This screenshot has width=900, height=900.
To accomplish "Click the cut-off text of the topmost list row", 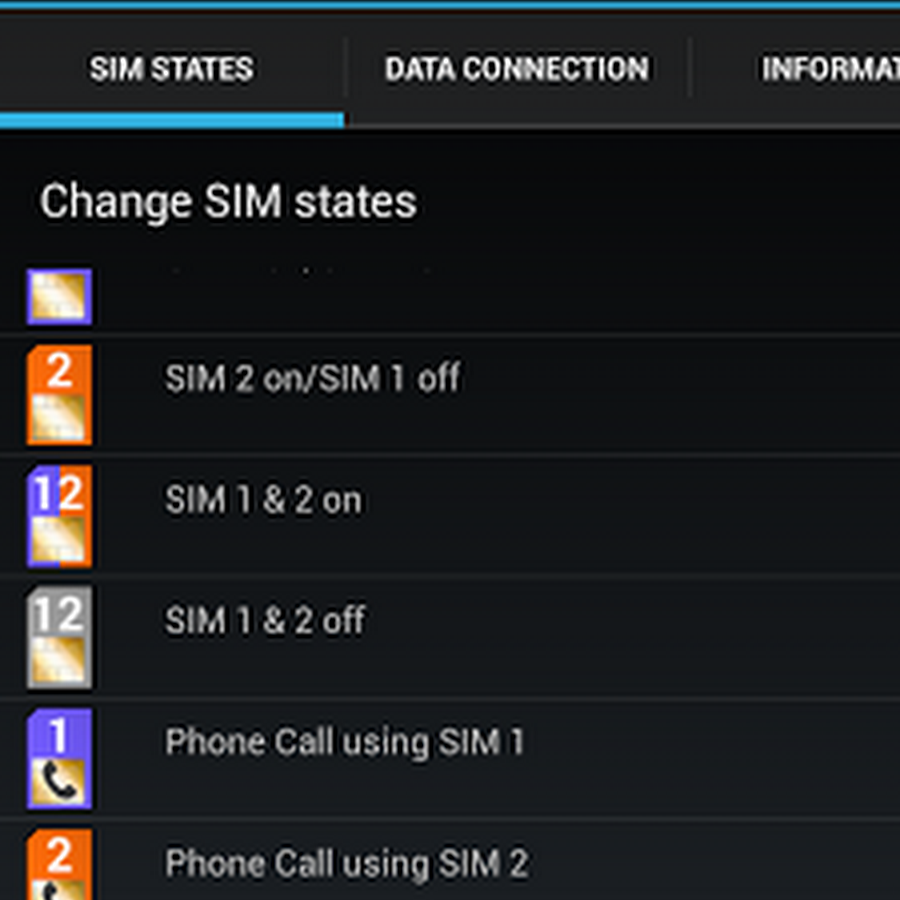I will 300,271.
